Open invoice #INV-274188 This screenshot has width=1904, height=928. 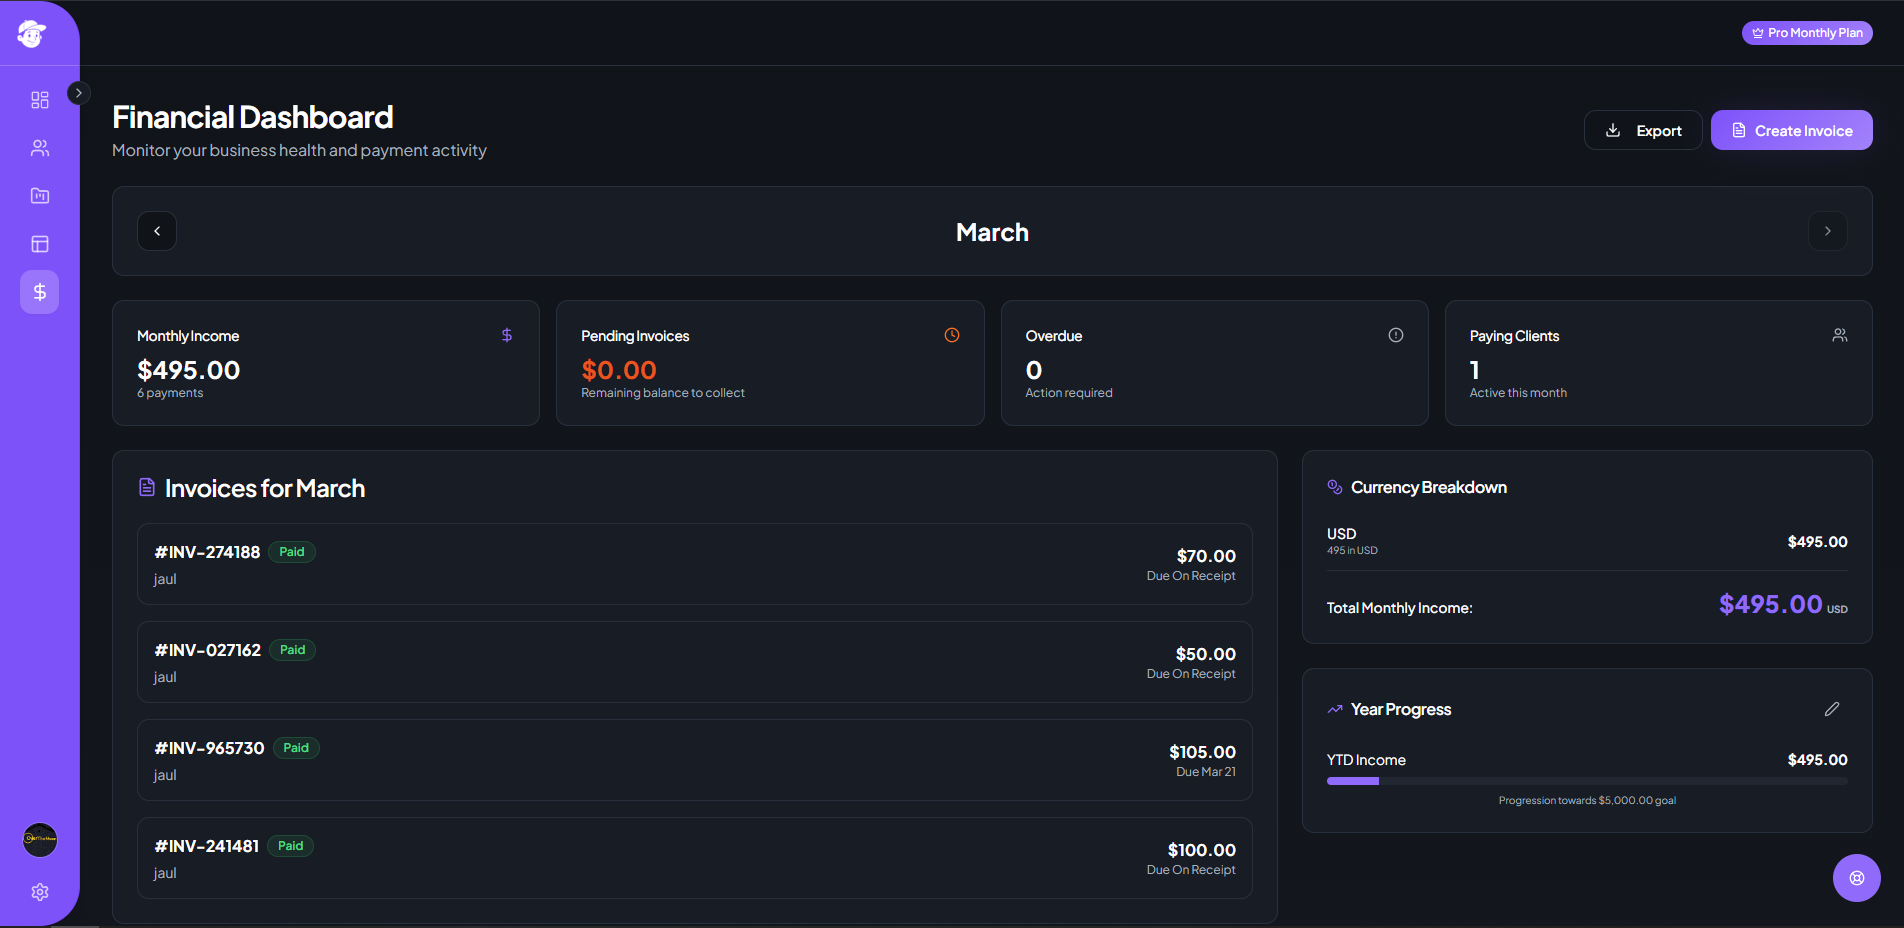click(x=695, y=564)
